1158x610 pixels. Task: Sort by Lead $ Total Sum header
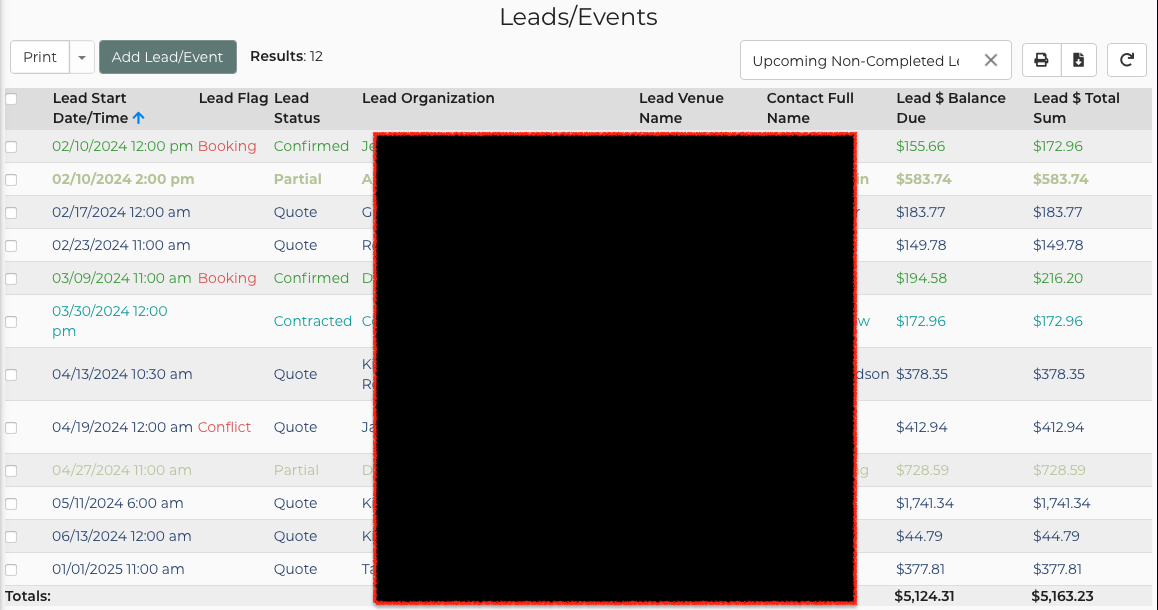pyautogui.click(x=1076, y=108)
